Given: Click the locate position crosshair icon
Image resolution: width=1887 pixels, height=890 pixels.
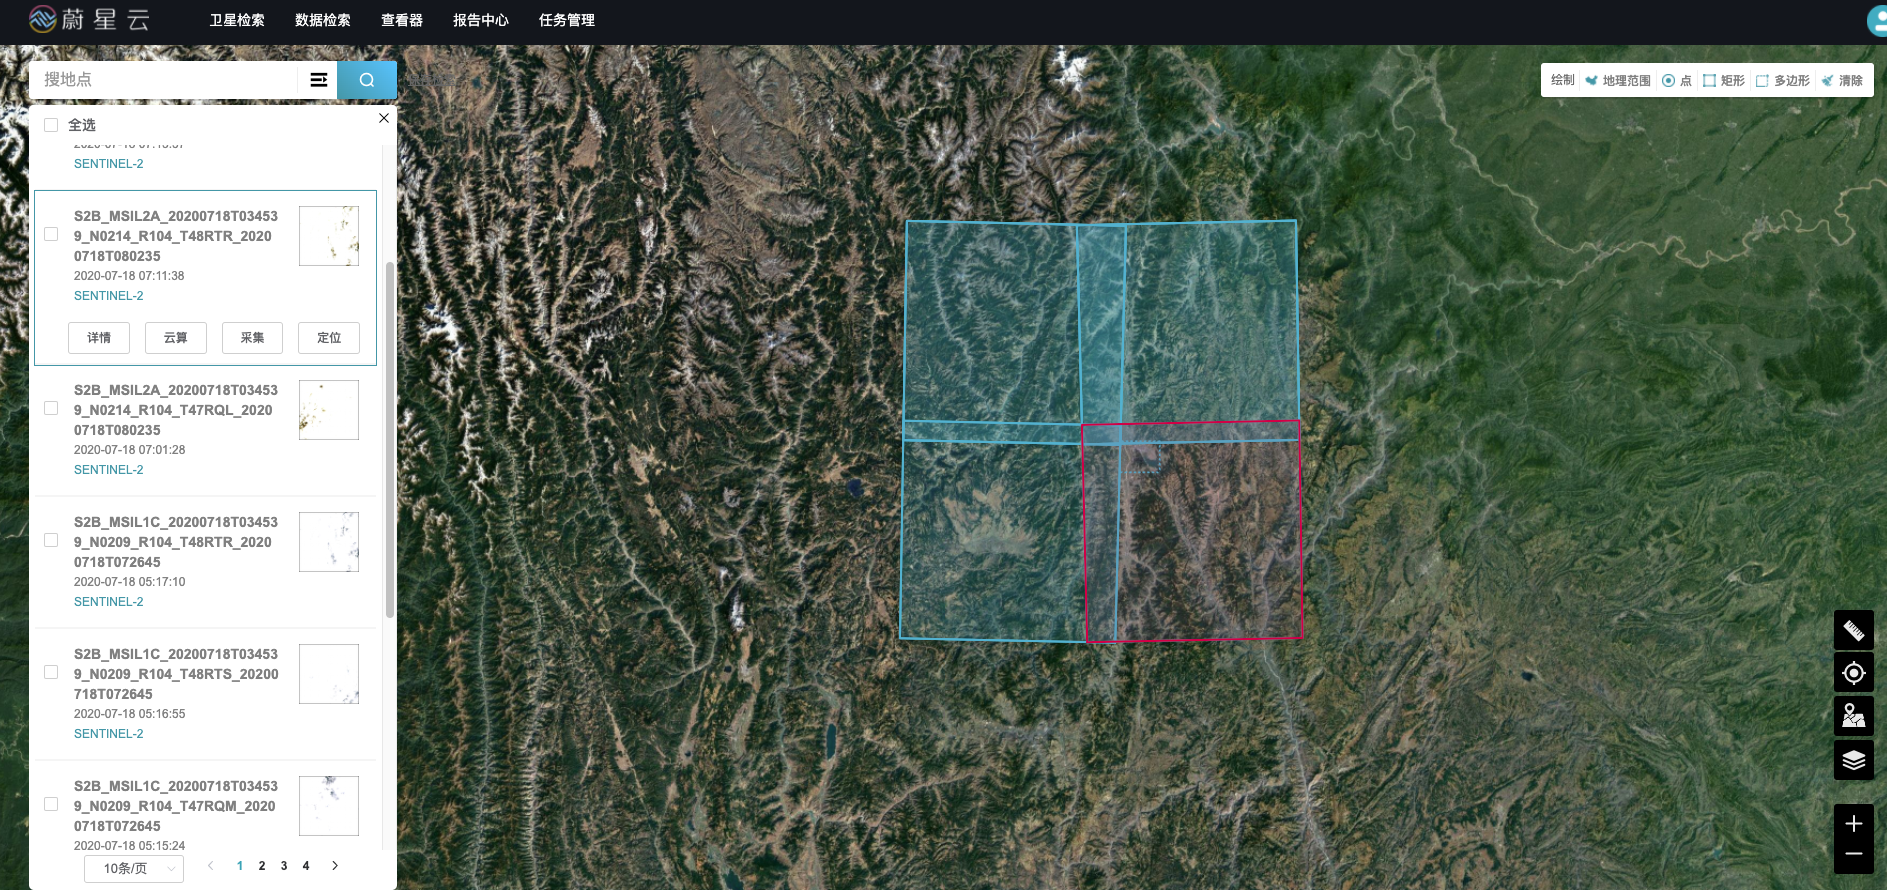Looking at the screenshot, I should [x=1853, y=673].
